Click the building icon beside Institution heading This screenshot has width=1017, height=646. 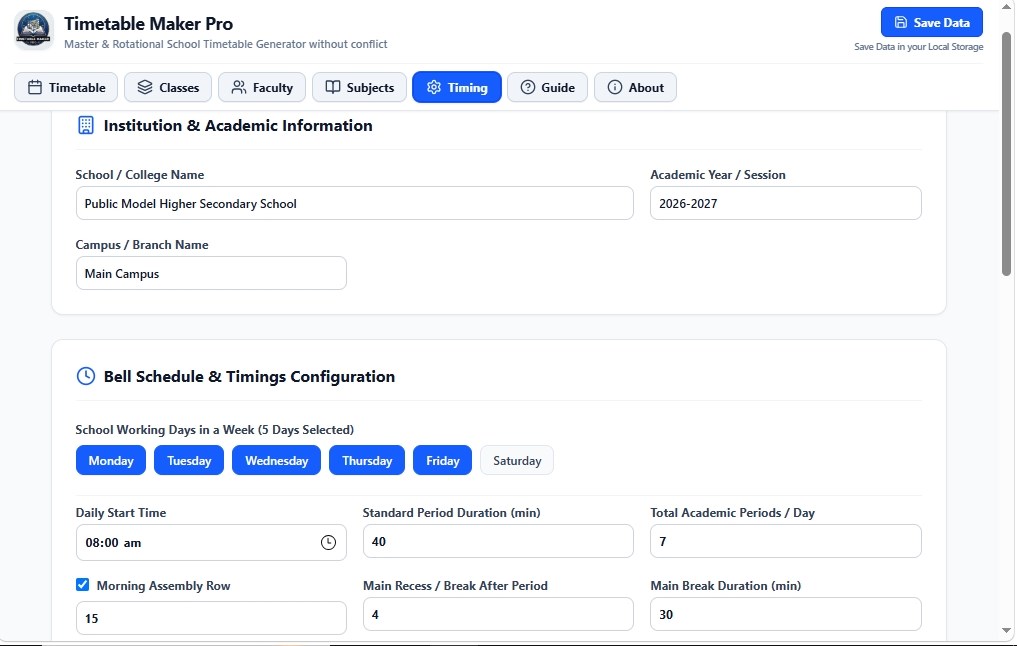pos(86,125)
